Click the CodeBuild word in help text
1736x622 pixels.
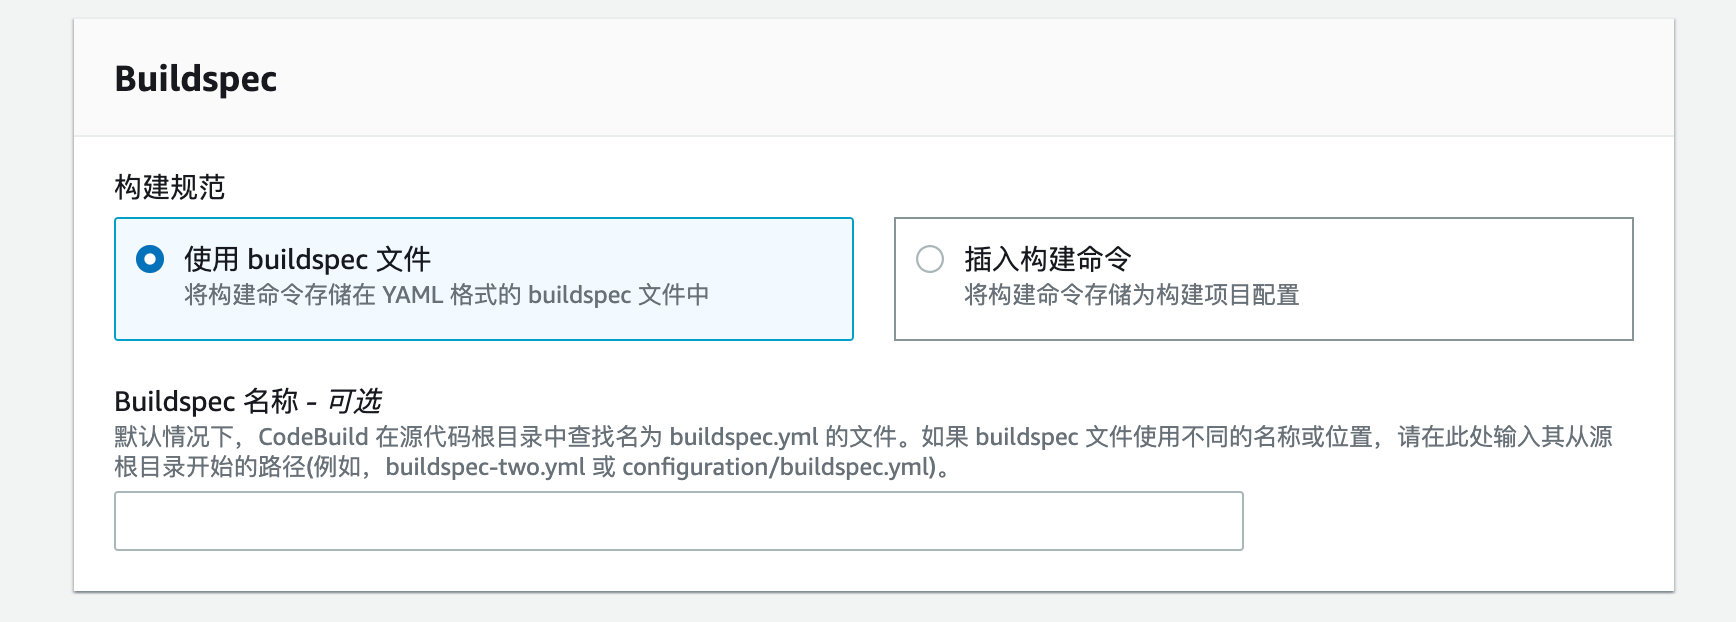(x=313, y=437)
